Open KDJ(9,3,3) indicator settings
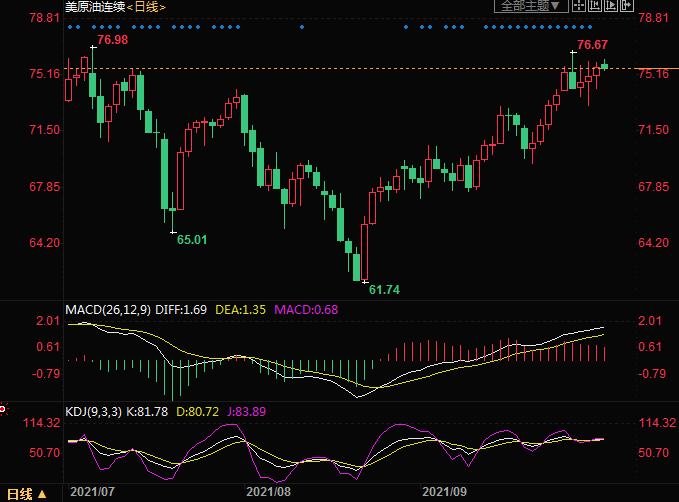679x502 pixels. [x=93, y=411]
